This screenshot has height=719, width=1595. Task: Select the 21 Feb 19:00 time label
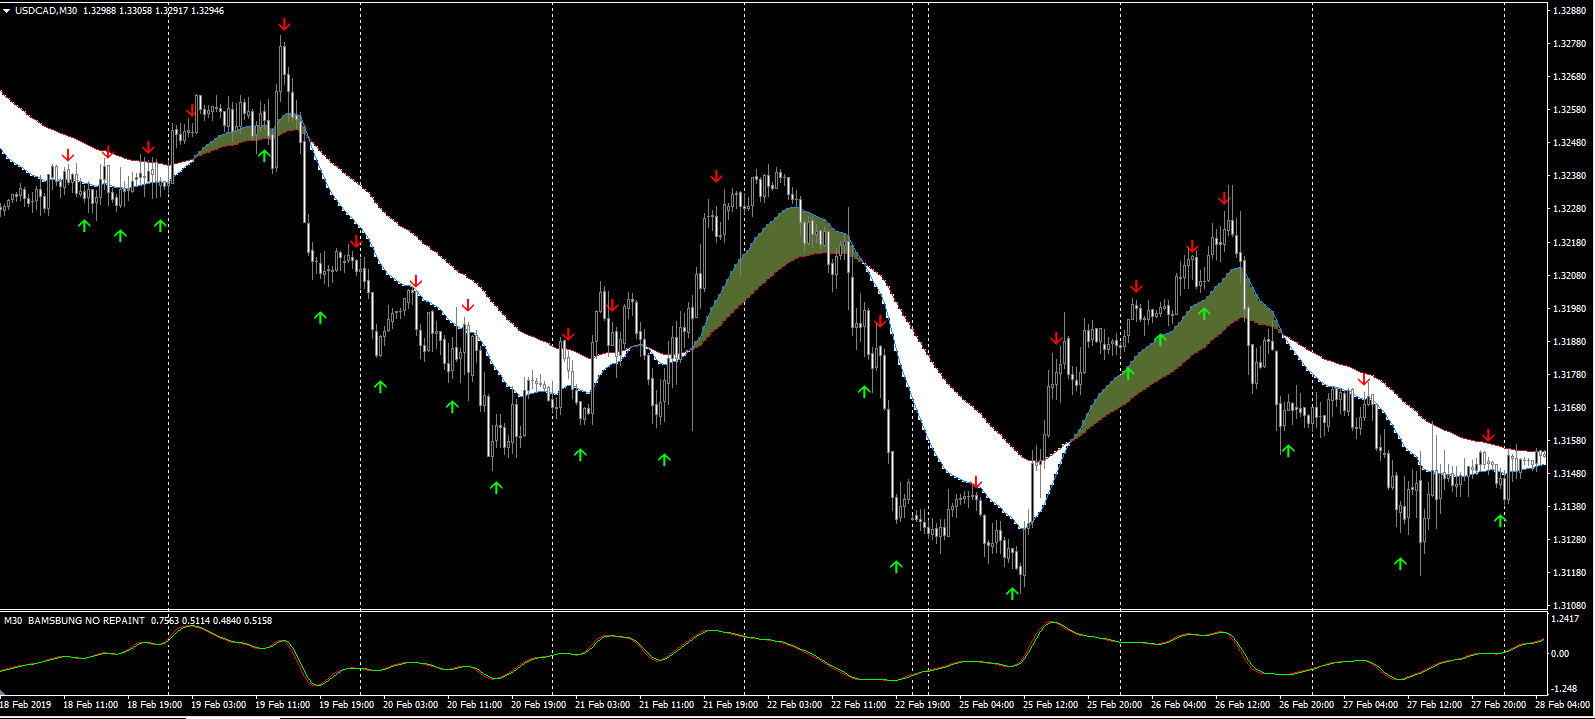click(x=730, y=705)
